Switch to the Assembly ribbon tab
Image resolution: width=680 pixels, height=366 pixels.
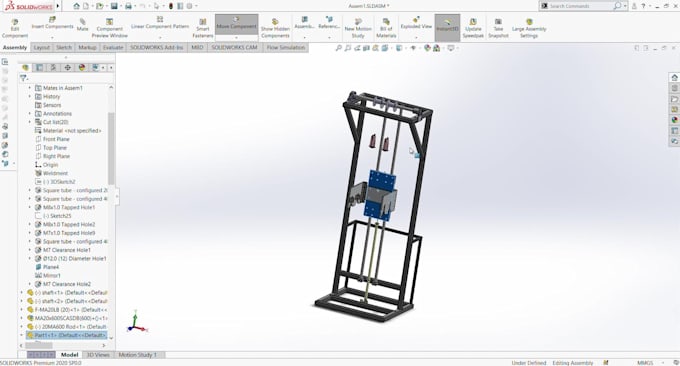coord(15,48)
